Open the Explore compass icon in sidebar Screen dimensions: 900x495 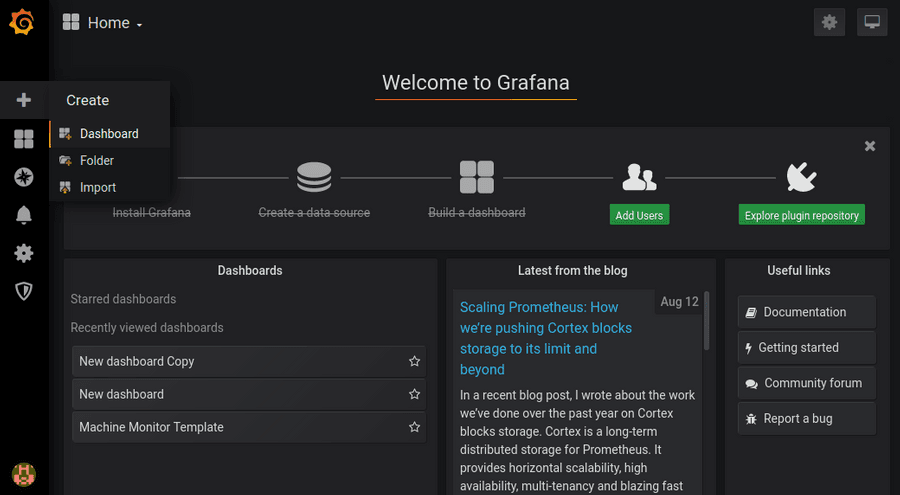[x=24, y=177]
